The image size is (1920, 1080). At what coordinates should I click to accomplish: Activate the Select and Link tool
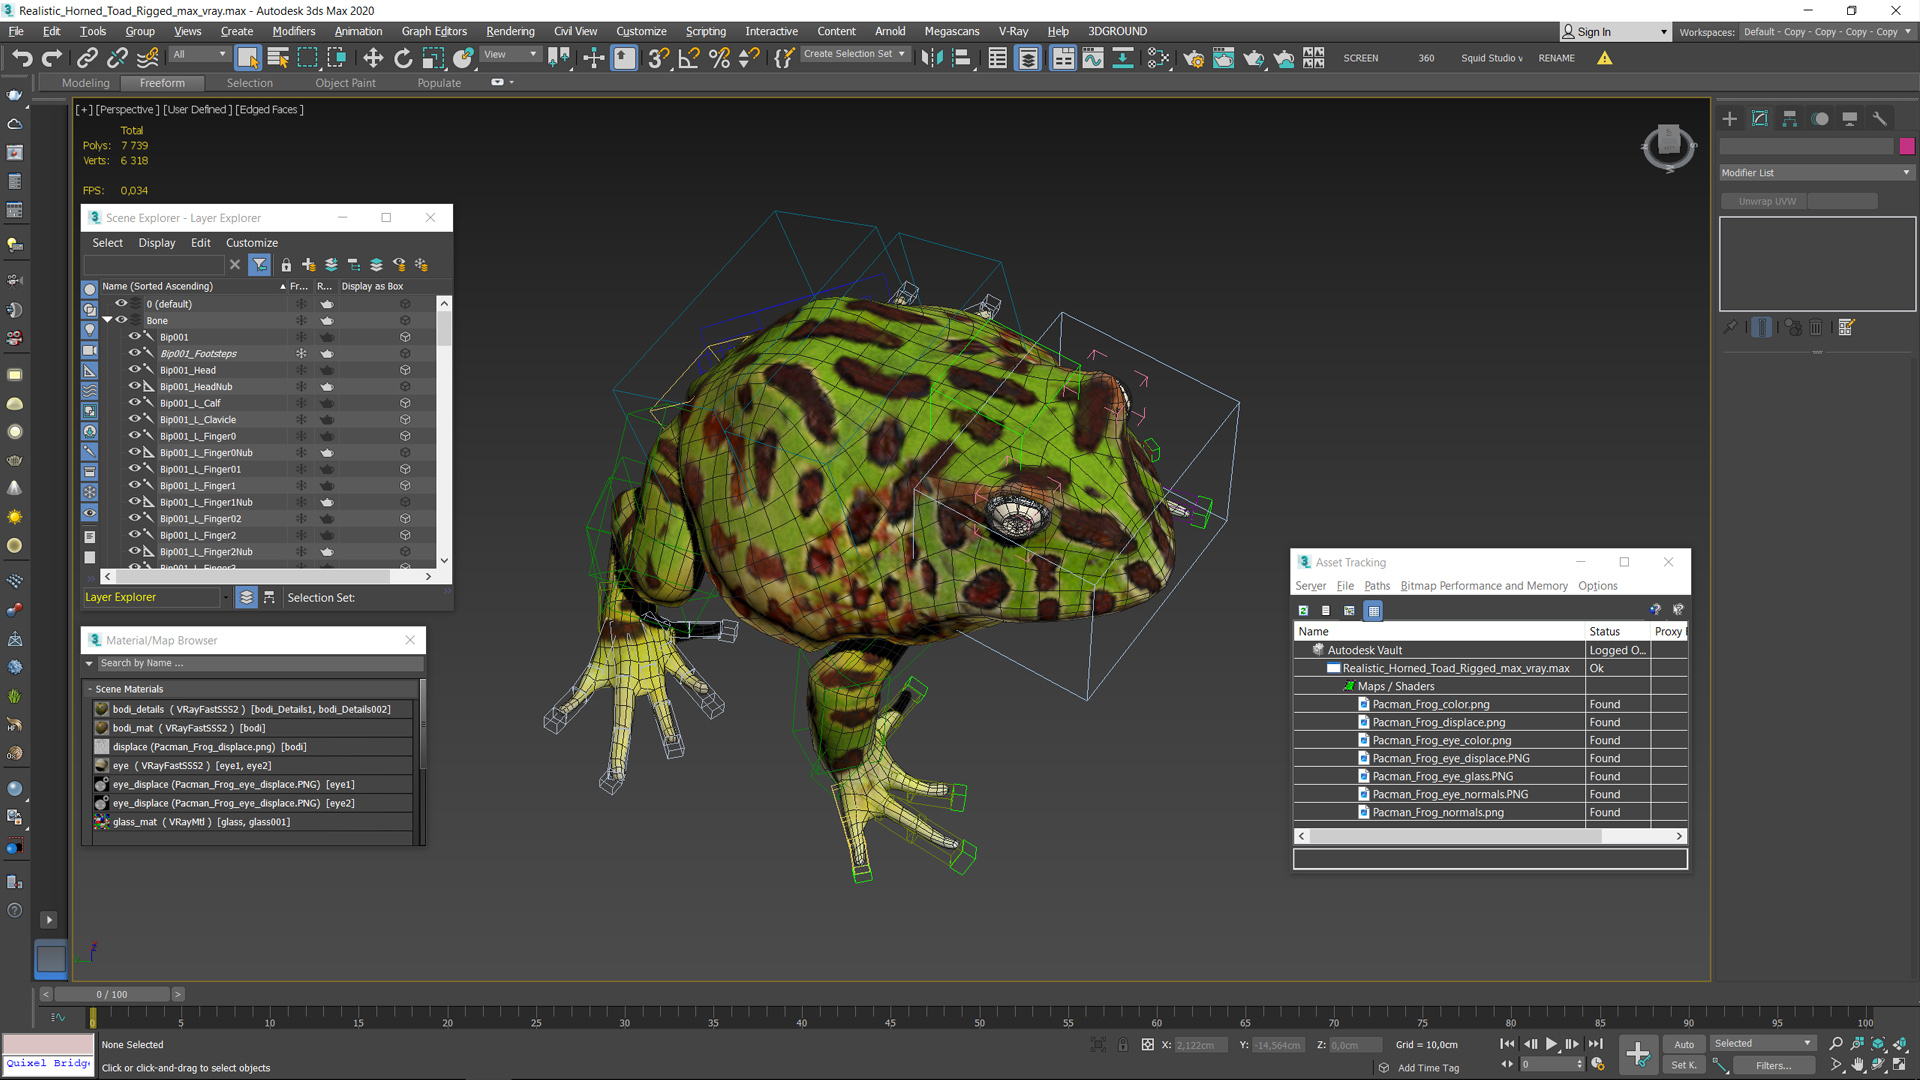tap(88, 58)
